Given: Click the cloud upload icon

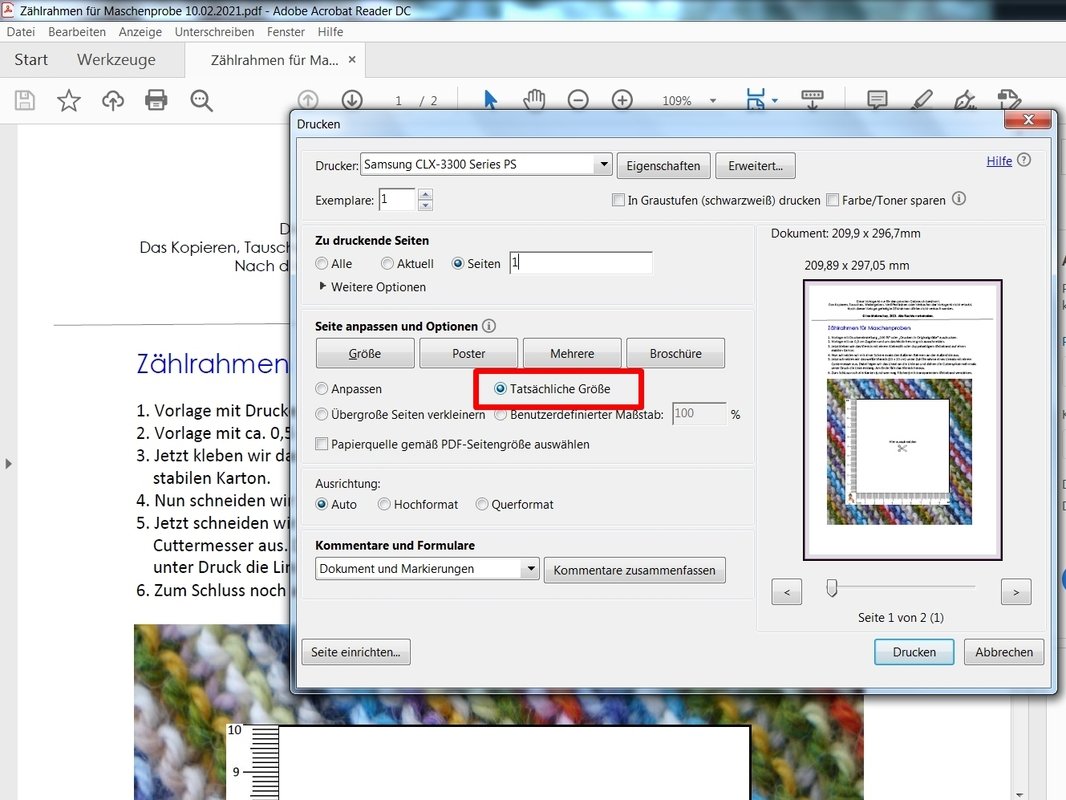Looking at the screenshot, I should [113, 100].
